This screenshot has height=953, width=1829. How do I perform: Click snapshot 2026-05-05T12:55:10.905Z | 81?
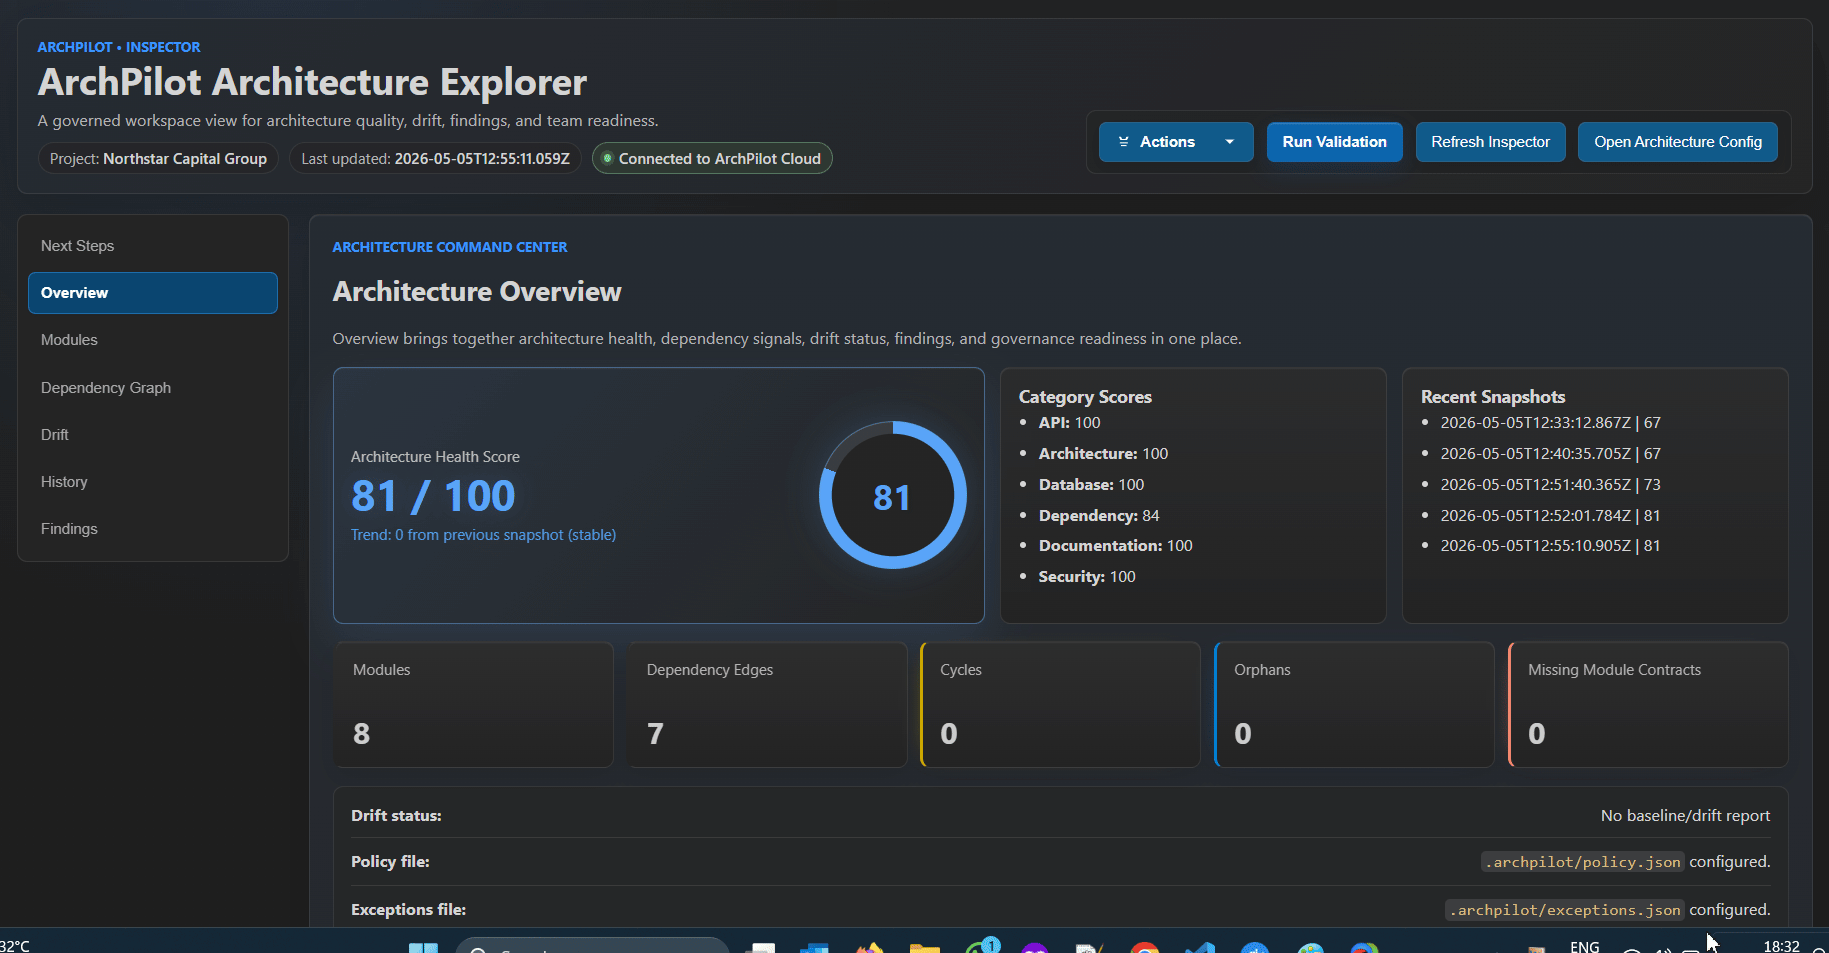coord(1550,546)
